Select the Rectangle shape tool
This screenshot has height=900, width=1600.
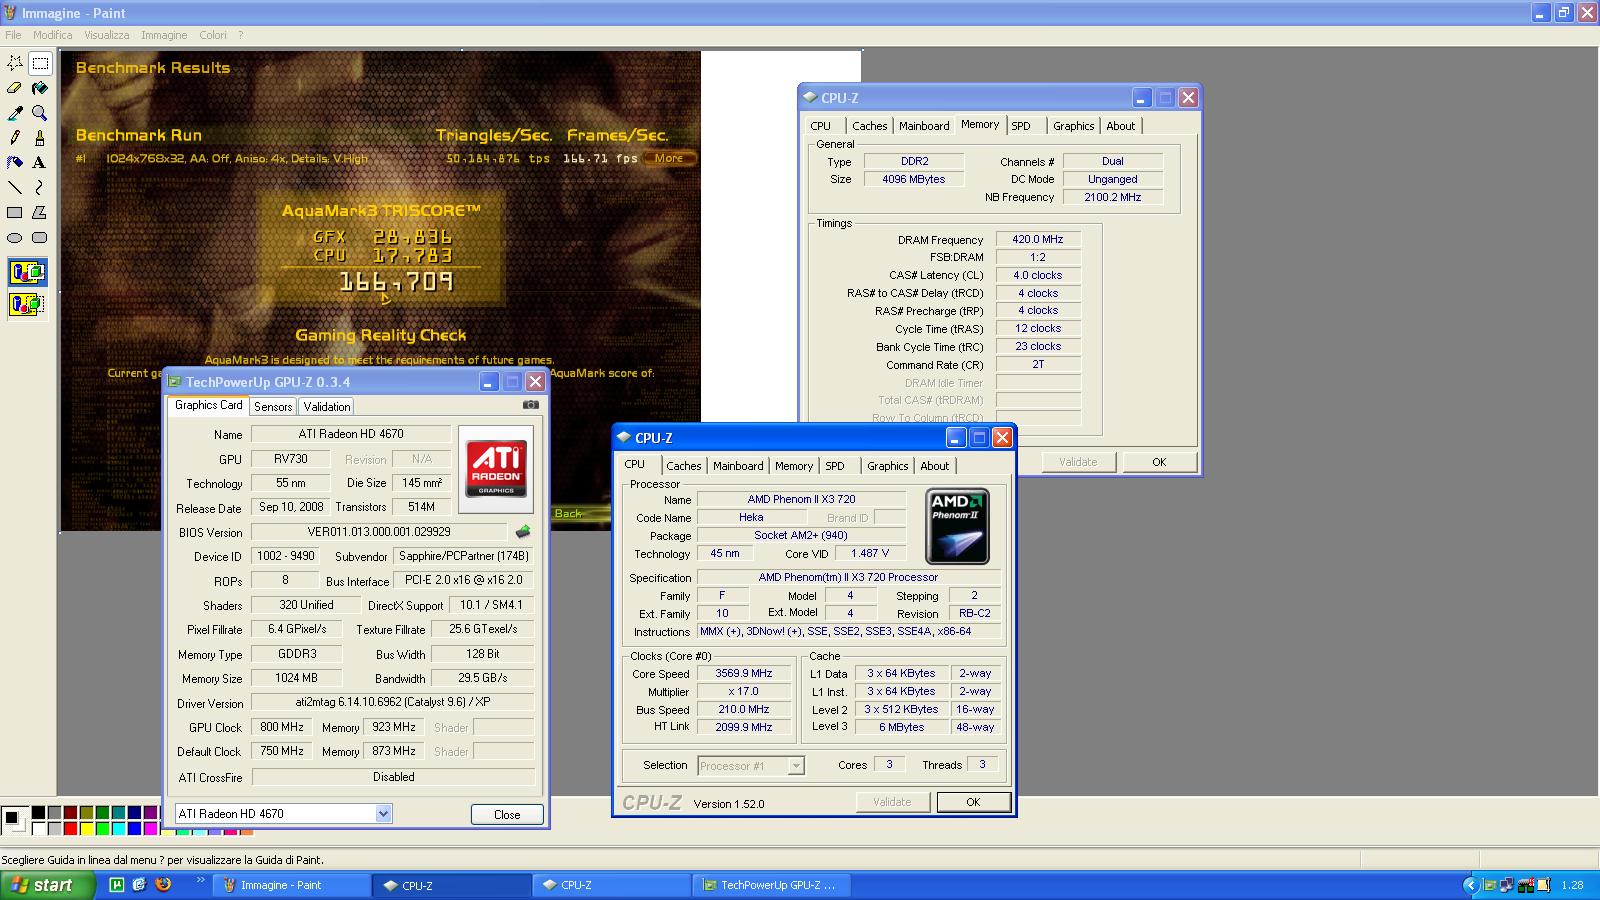(15, 213)
